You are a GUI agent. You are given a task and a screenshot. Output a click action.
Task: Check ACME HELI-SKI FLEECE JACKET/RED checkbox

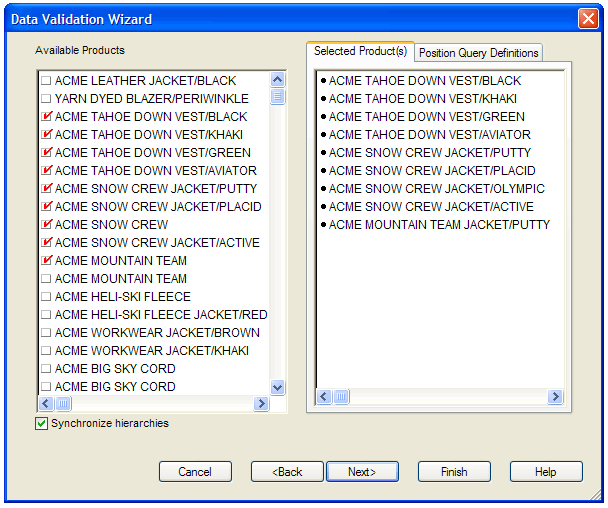(x=46, y=314)
